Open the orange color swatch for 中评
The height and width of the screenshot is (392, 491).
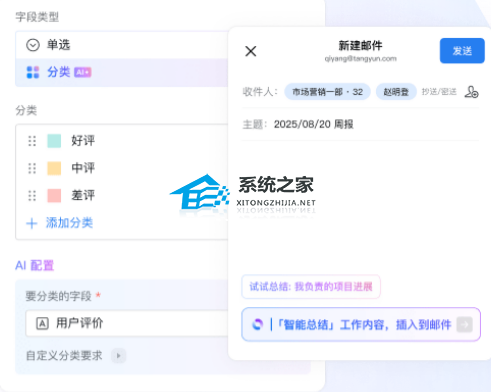click(54, 168)
